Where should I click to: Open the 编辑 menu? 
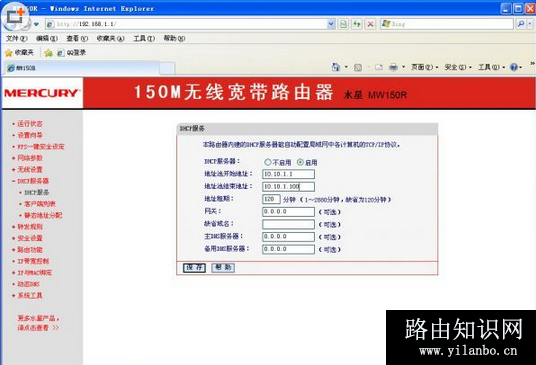point(47,38)
